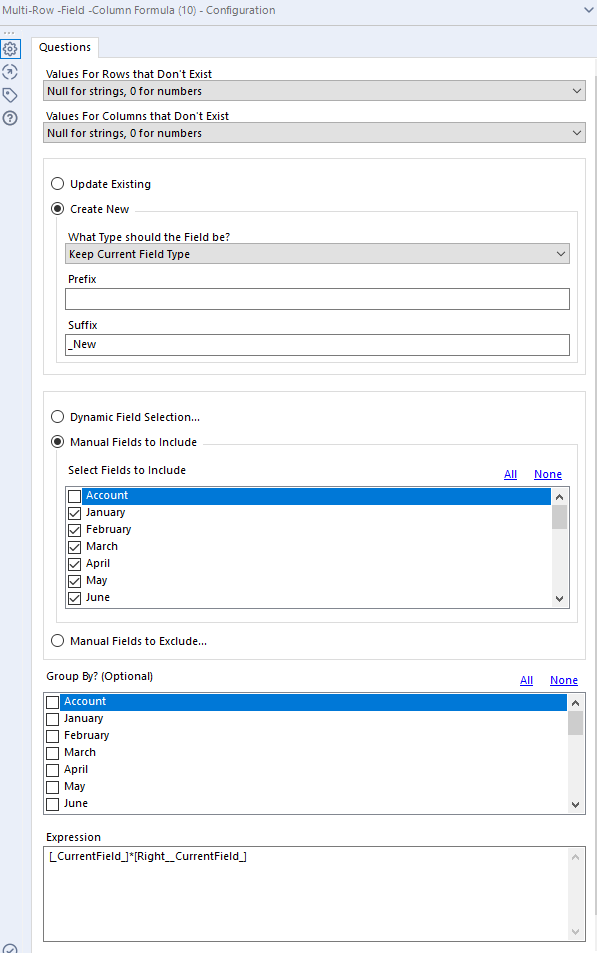Click the checkmark status icon at bottom left

[x=10, y=949]
